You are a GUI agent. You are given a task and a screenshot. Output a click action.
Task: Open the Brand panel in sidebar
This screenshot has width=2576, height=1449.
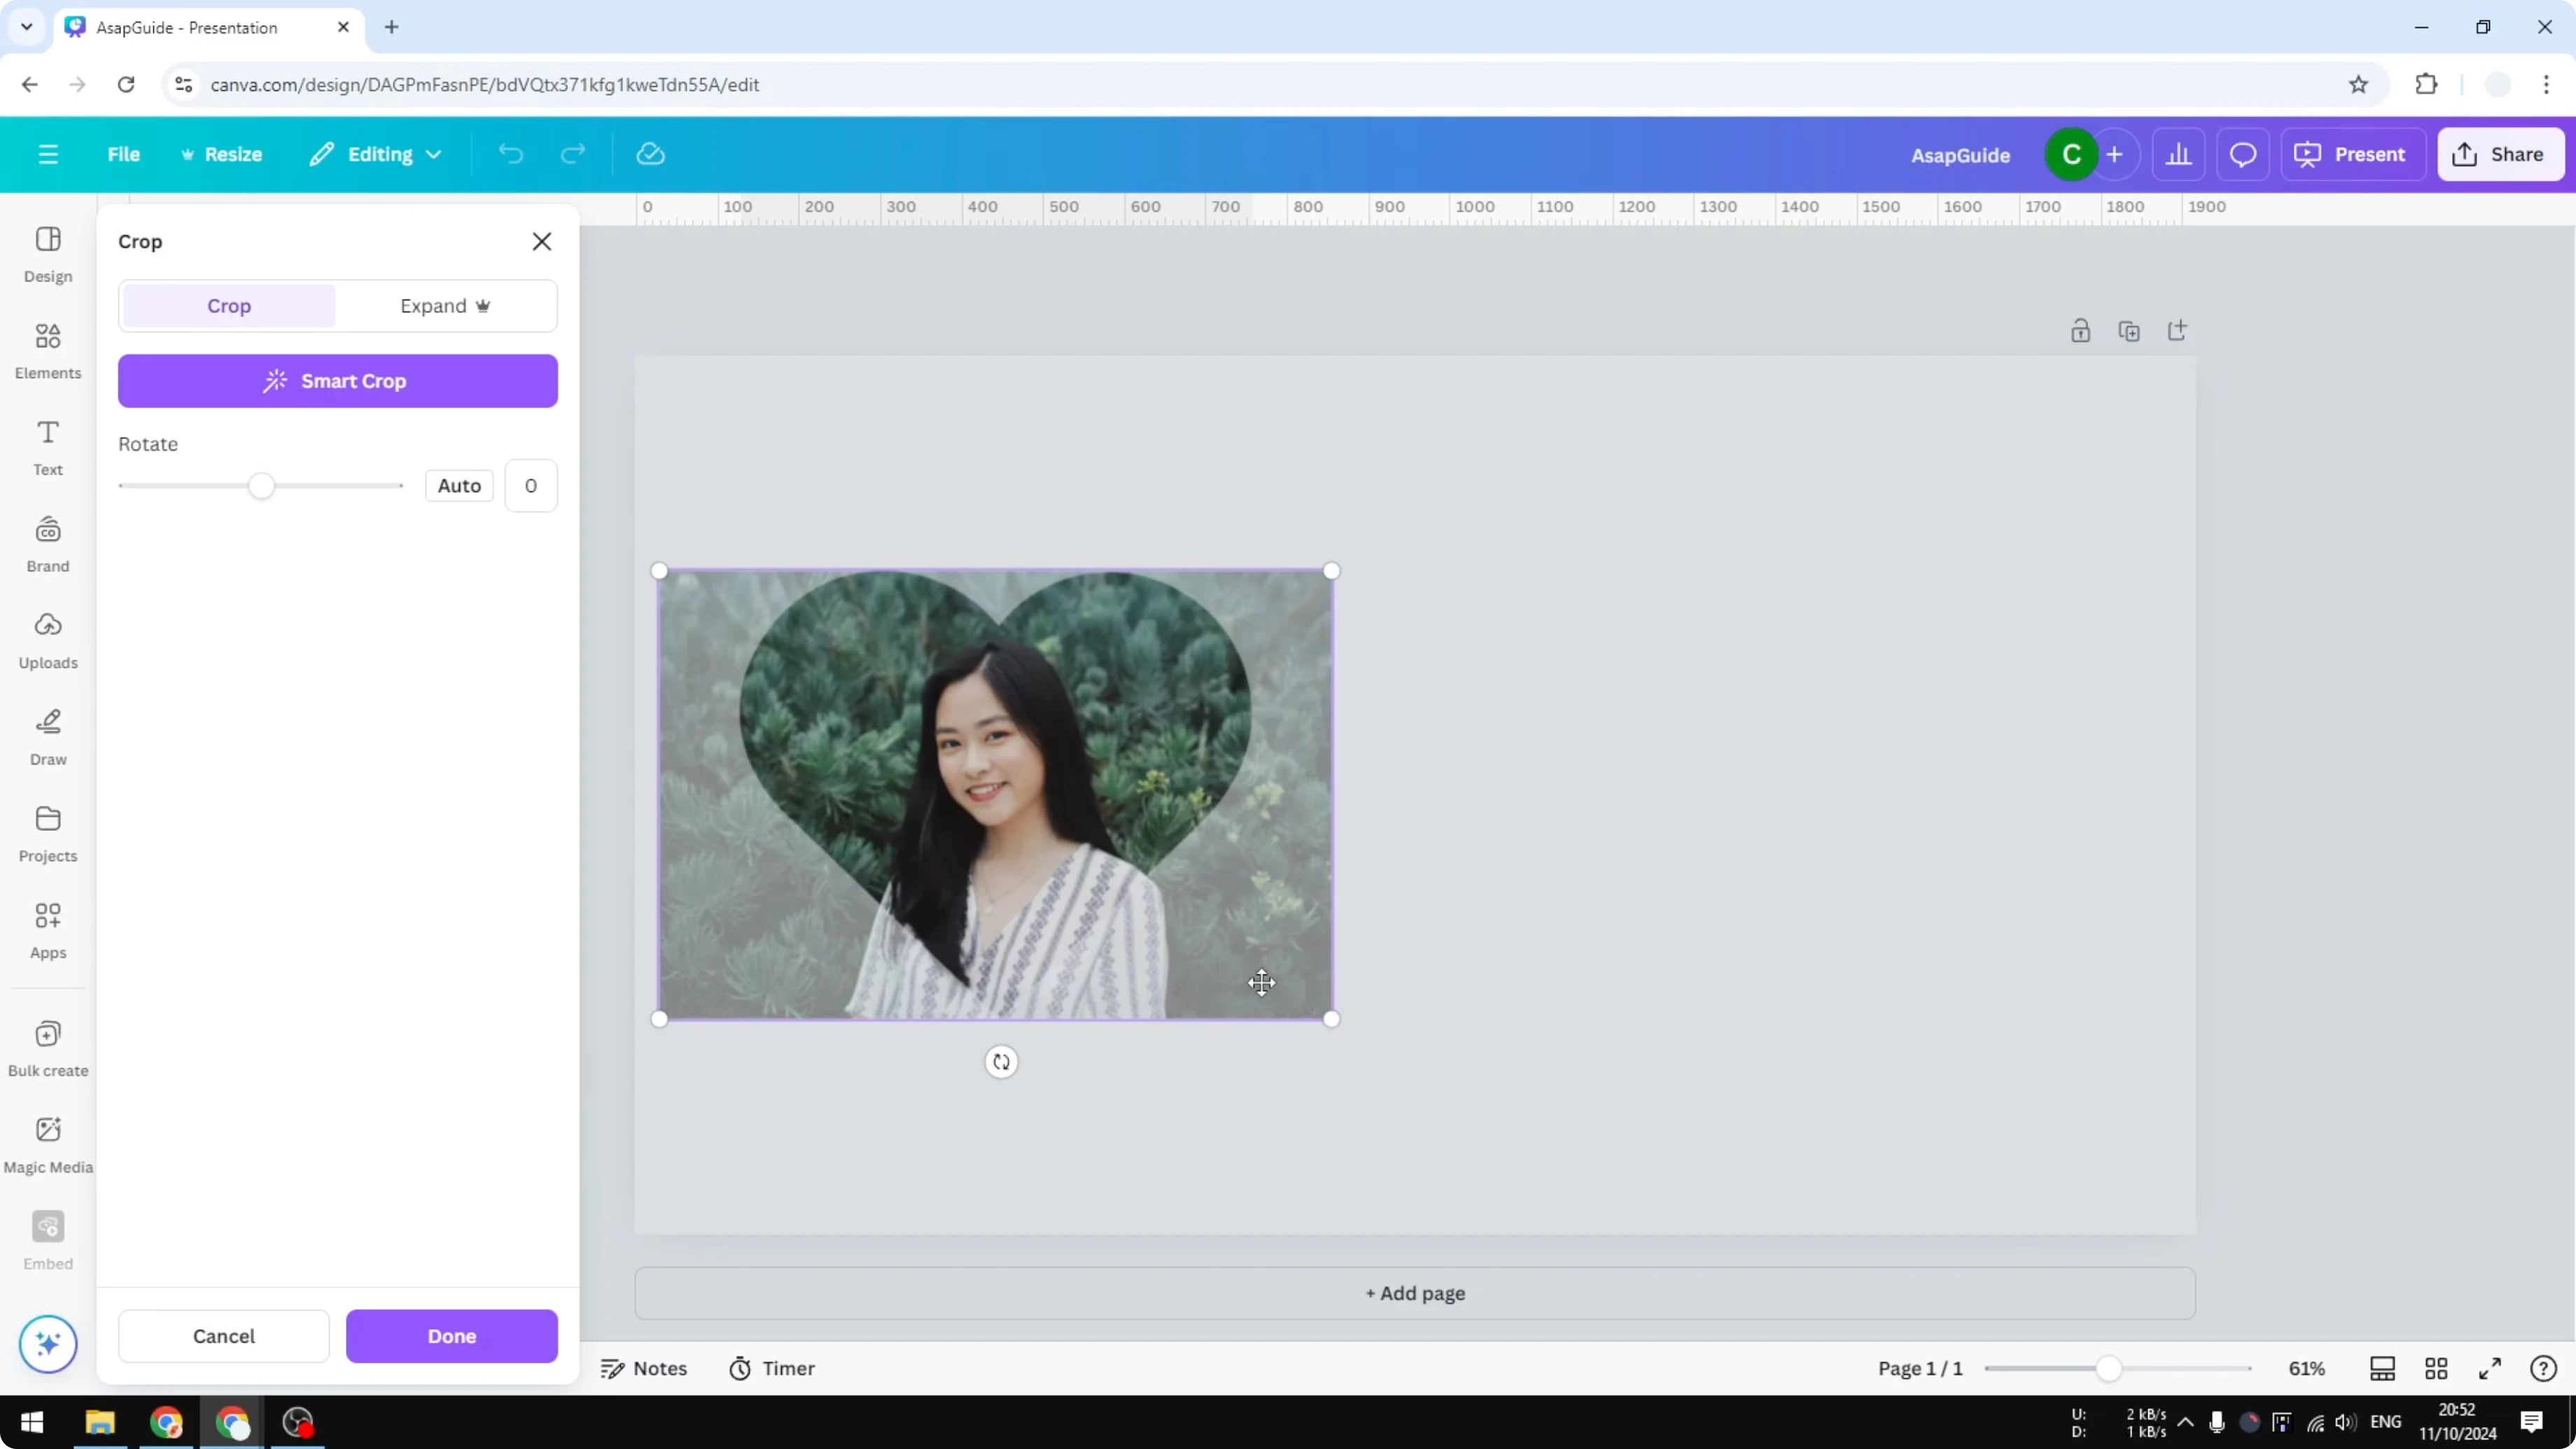(47, 542)
